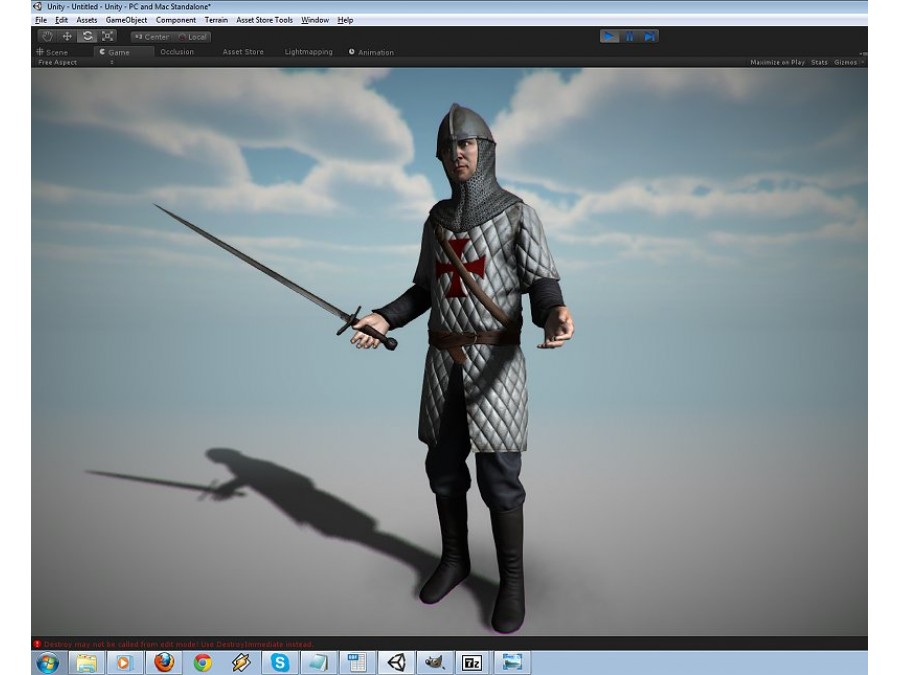Open the Terrain menu
This screenshot has height=675, width=900.
point(216,20)
